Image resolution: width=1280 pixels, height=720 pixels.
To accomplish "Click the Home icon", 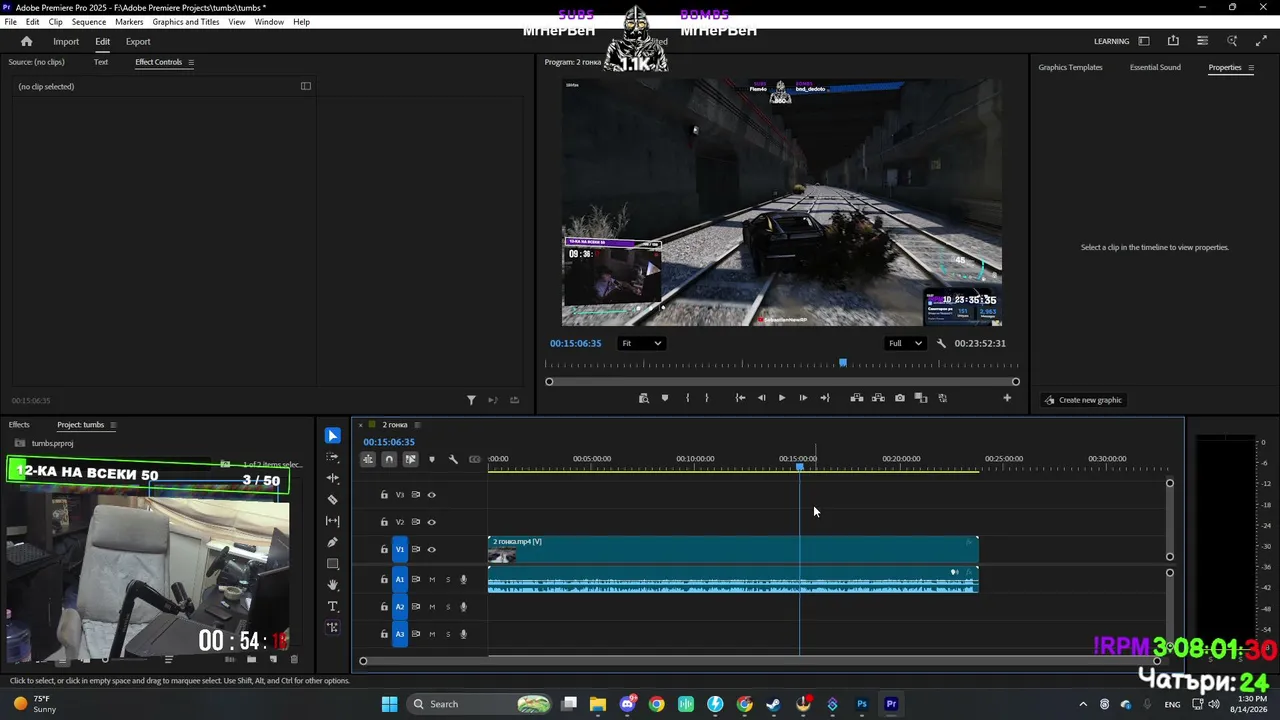I will click(x=27, y=41).
